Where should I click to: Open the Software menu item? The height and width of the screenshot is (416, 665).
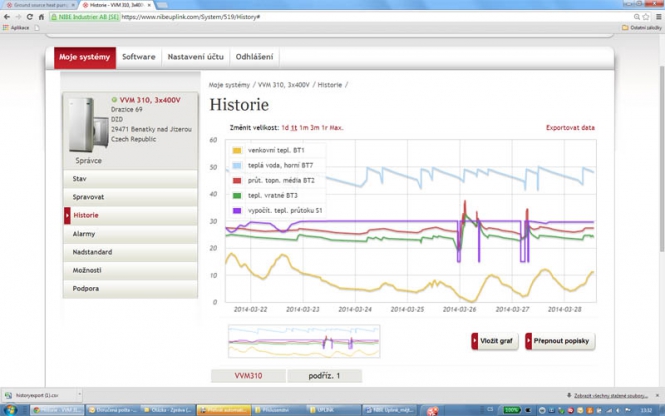(x=139, y=57)
